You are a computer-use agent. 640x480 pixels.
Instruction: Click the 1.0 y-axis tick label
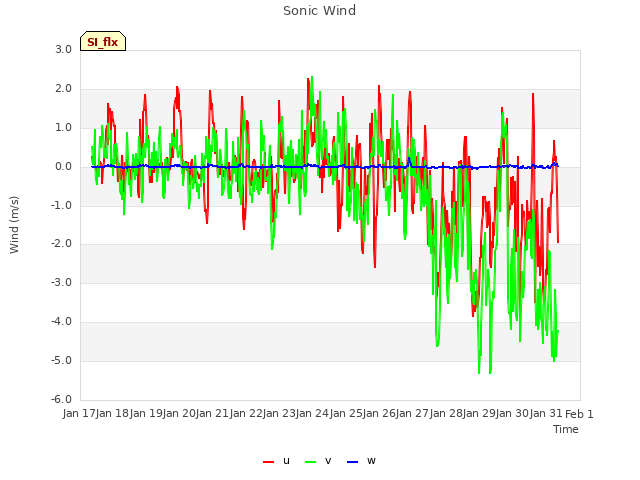64,128
